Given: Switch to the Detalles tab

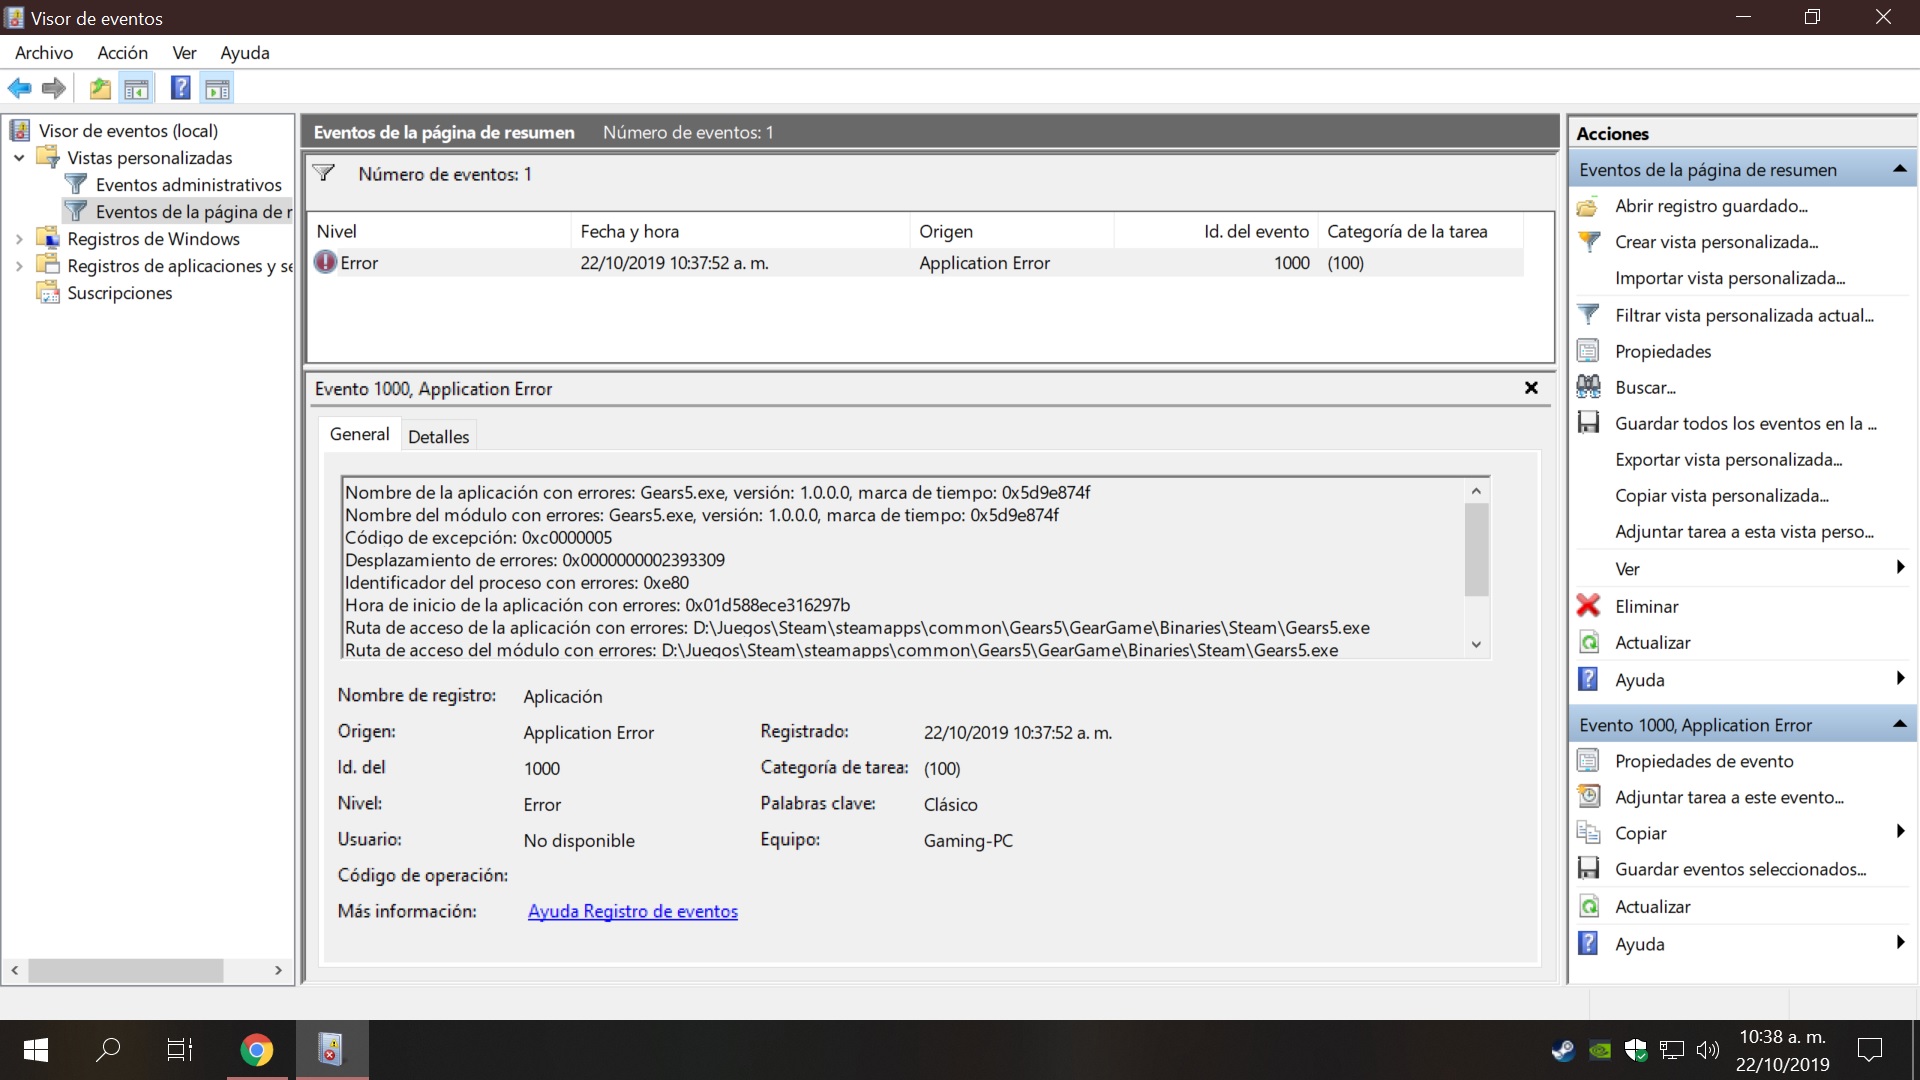Looking at the screenshot, I should point(438,436).
